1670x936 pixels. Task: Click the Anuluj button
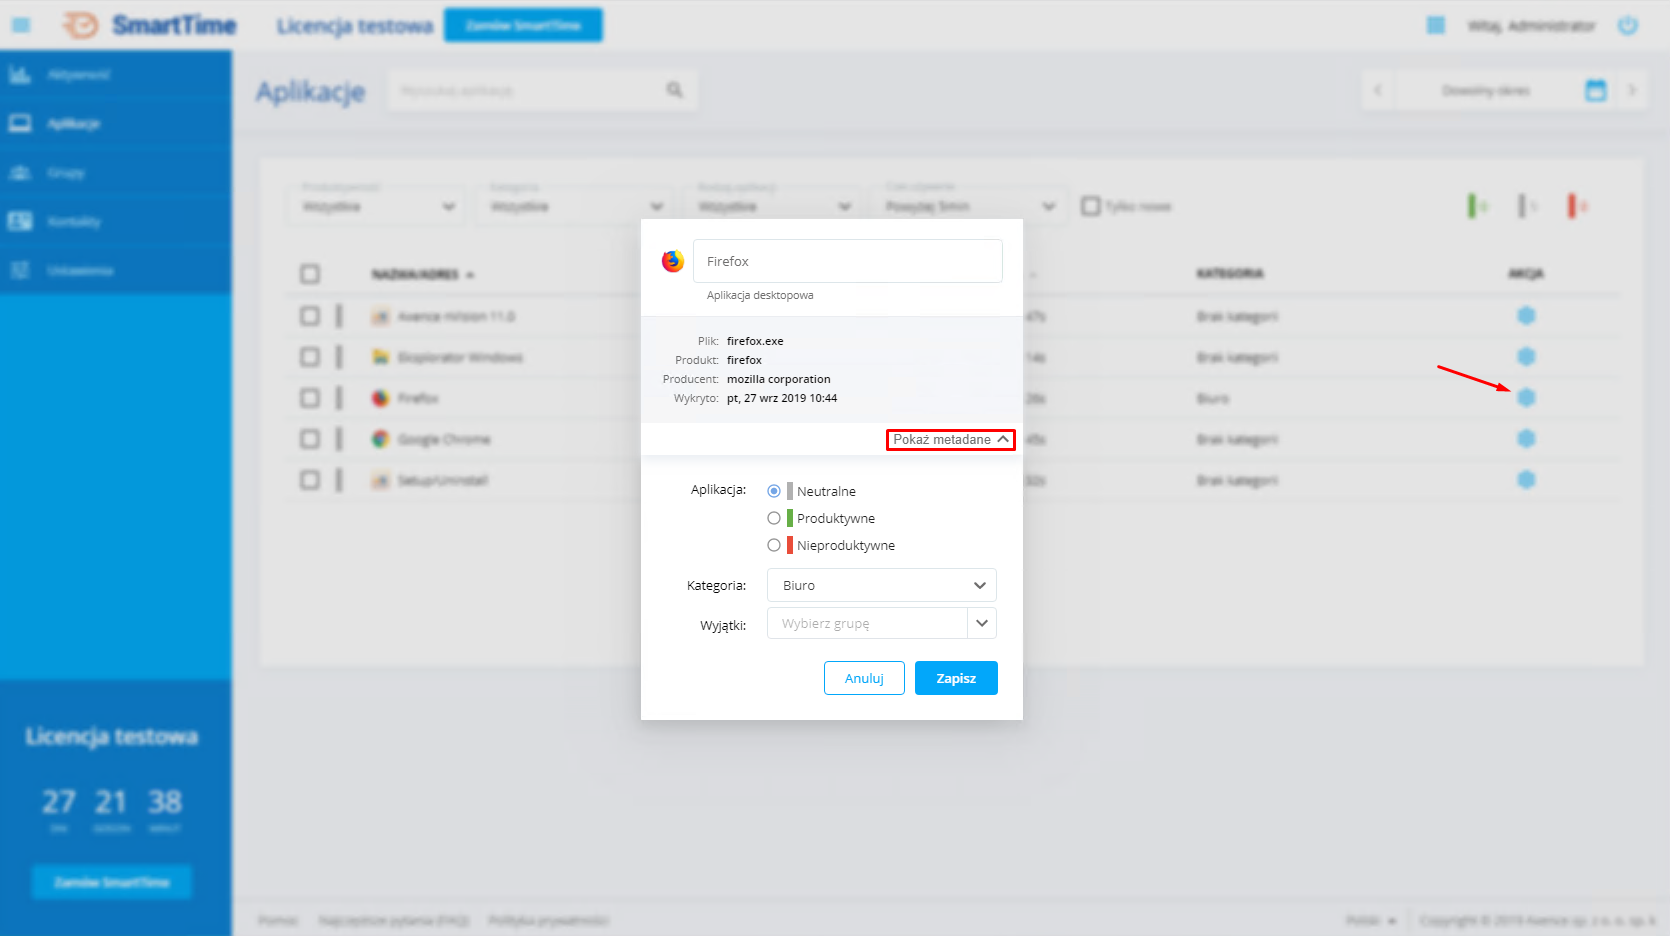[x=864, y=678]
